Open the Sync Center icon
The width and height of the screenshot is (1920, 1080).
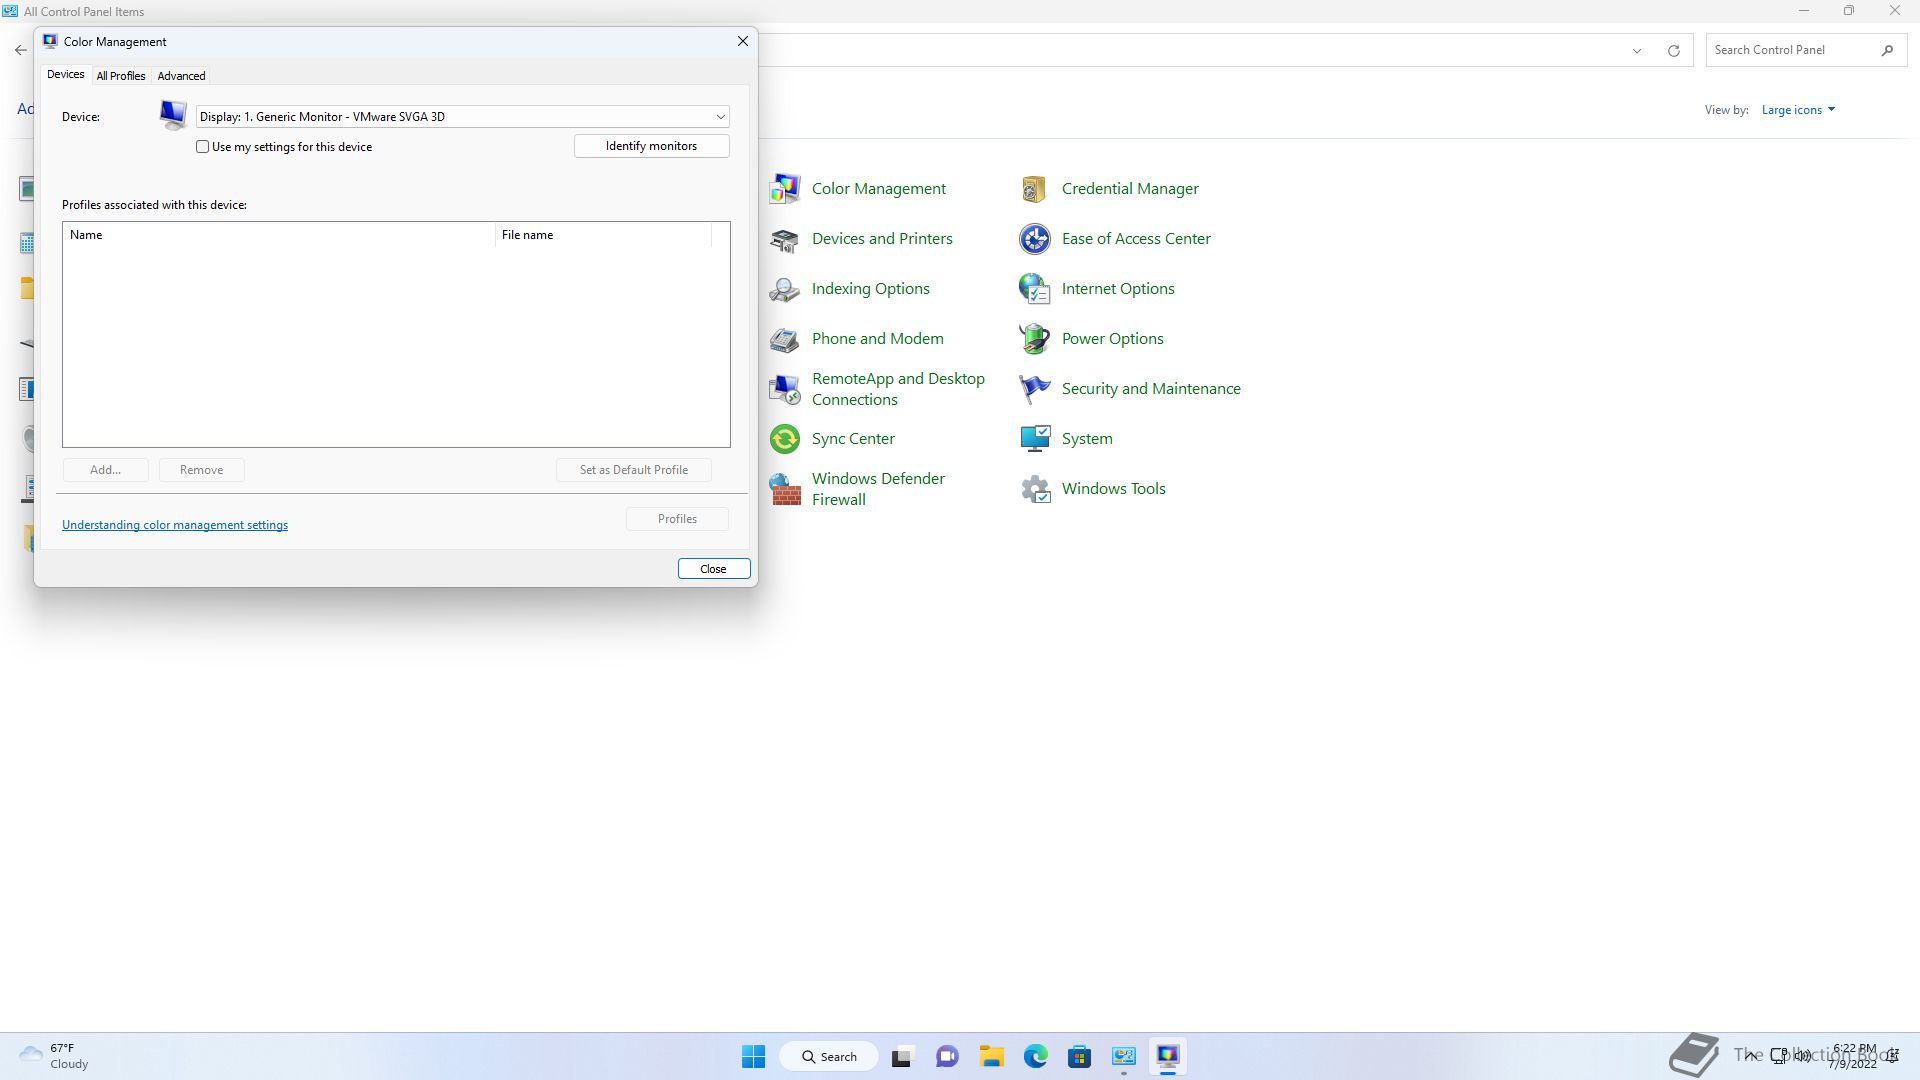tap(785, 439)
